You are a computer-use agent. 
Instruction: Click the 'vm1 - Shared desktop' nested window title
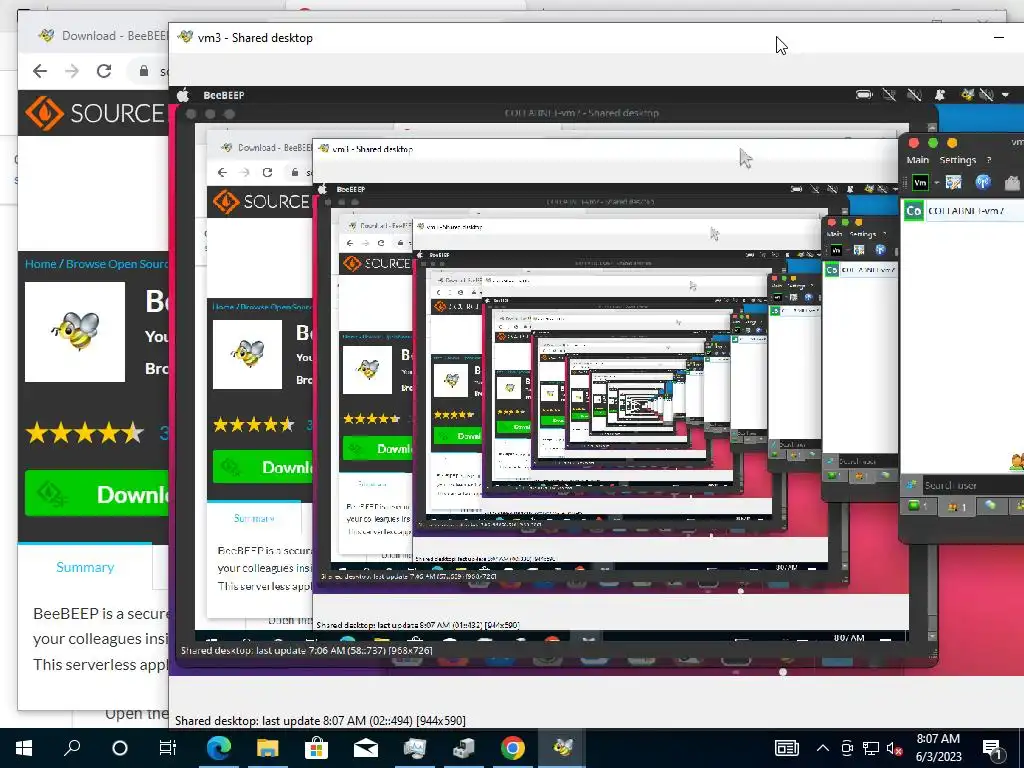pyautogui.click(x=373, y=149)
